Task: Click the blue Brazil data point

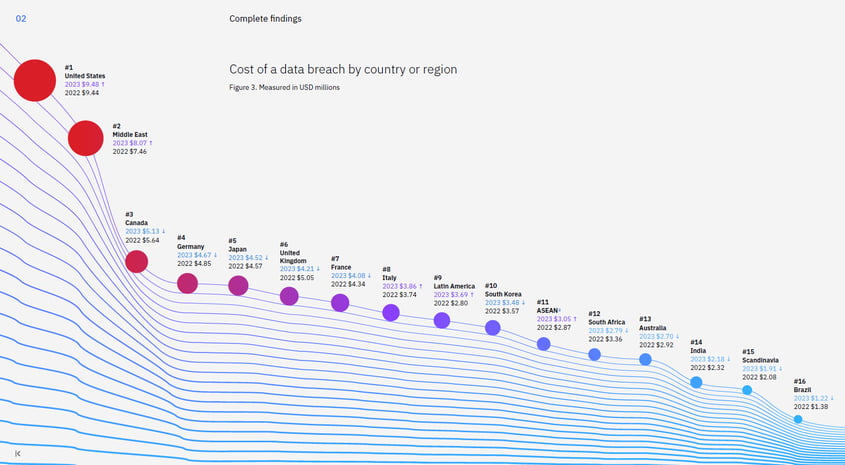Action: pyautogui.click(x=798, y=419)
